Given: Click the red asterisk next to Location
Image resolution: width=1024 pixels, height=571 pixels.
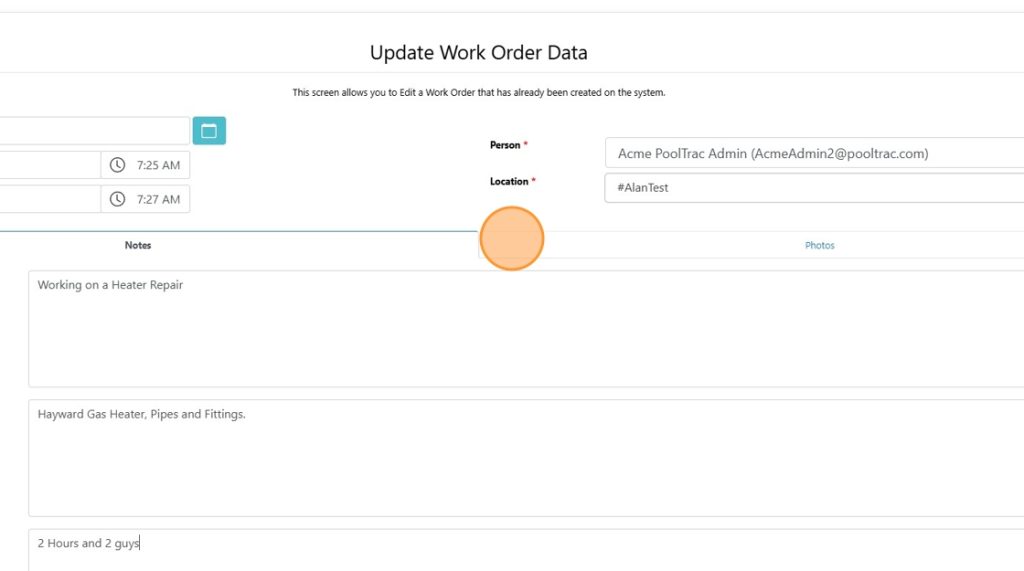Looking at the screenshot, I should [x=534, y=181].
